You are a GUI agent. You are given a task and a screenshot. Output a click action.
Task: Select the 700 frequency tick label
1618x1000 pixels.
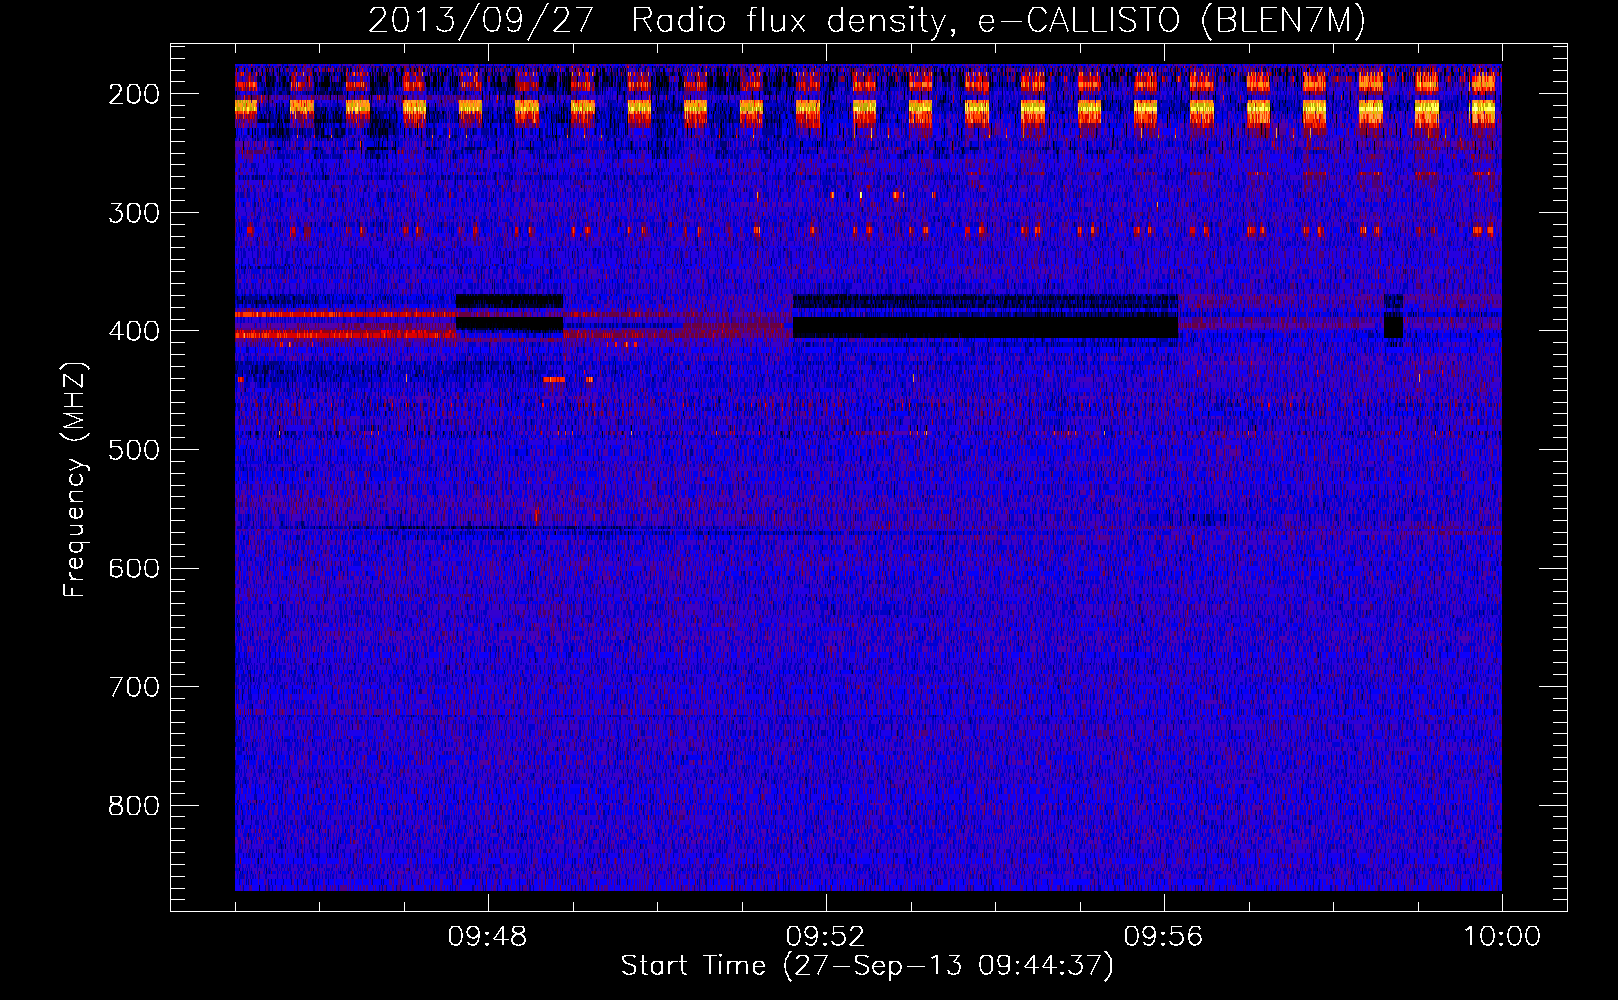(134, 687)
